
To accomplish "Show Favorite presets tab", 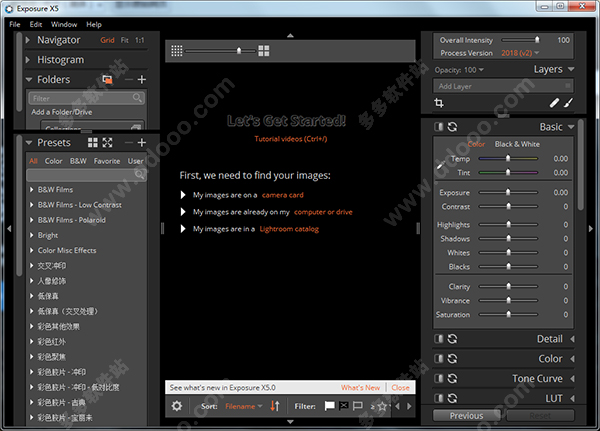I will coord(107,161).
